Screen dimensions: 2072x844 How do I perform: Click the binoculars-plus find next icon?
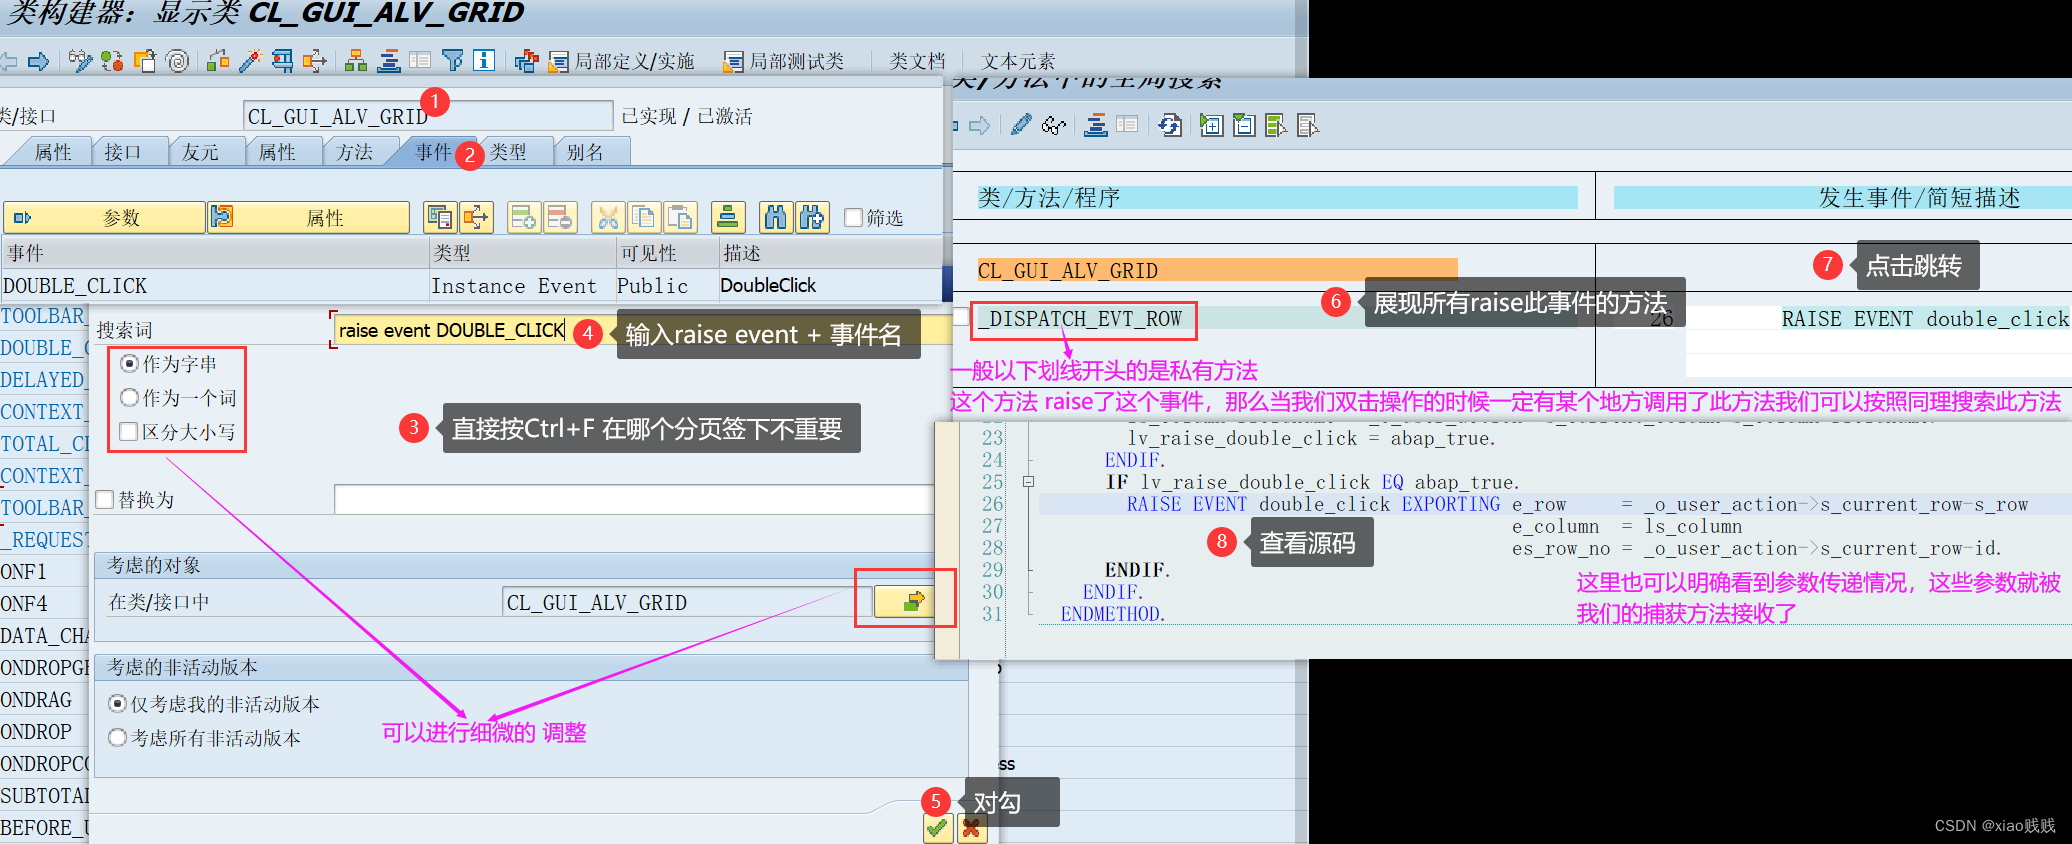point(811,217)
